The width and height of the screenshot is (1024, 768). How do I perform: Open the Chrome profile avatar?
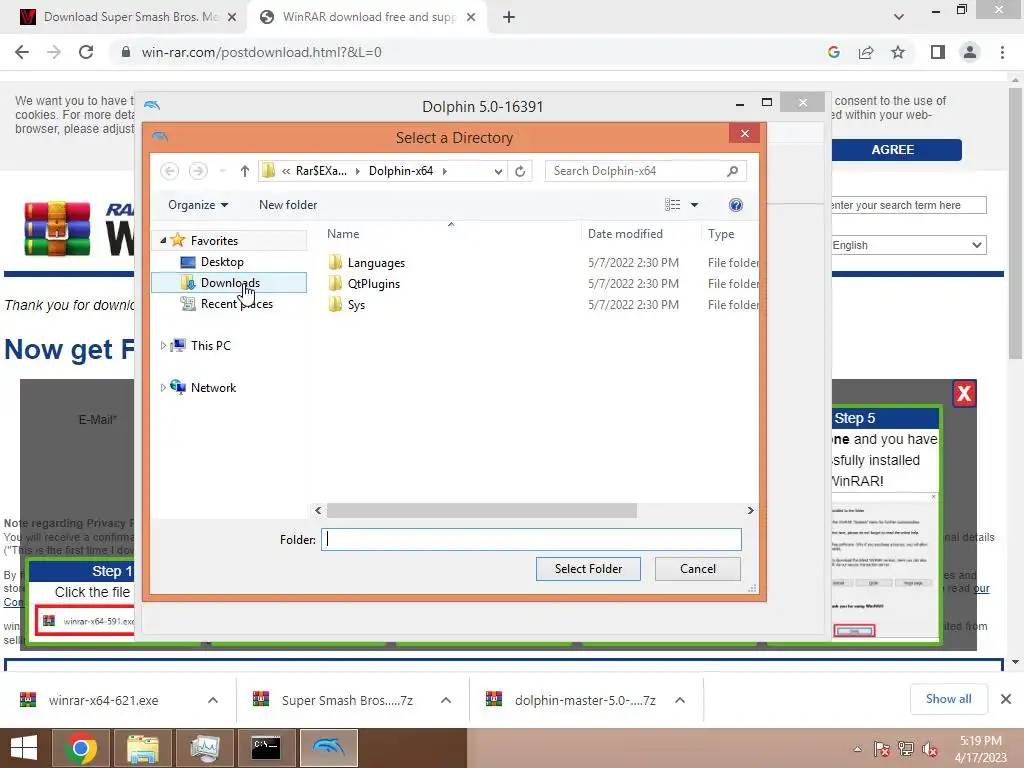click(970, 52)
